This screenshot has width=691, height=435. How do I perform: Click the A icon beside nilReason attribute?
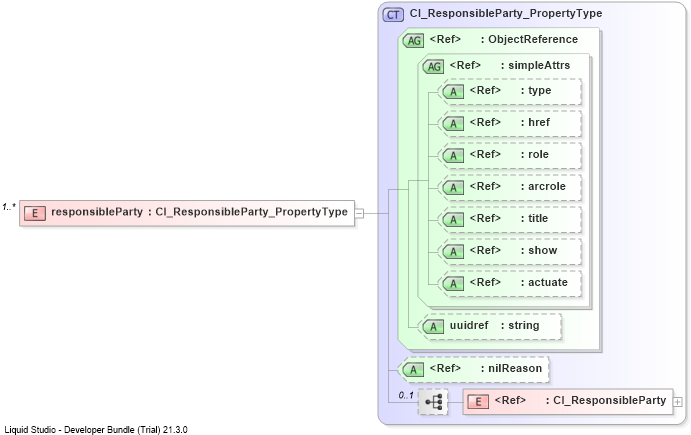pyautogui.click(x=413, y=370)
